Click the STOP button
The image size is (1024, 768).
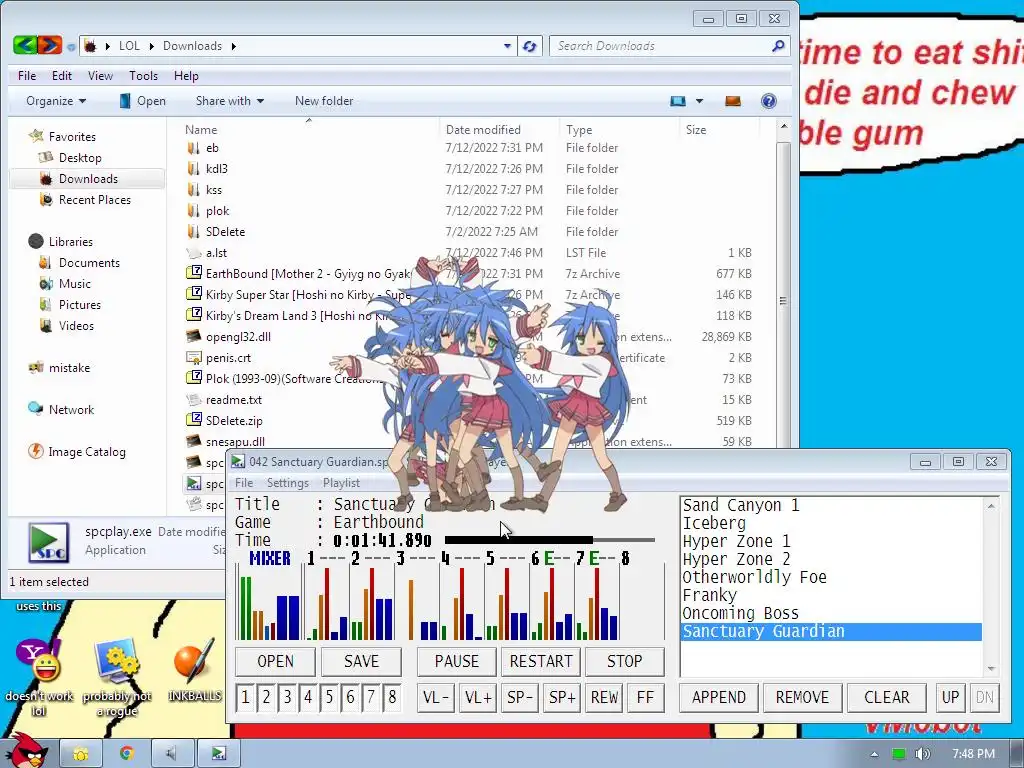point(624,662)
